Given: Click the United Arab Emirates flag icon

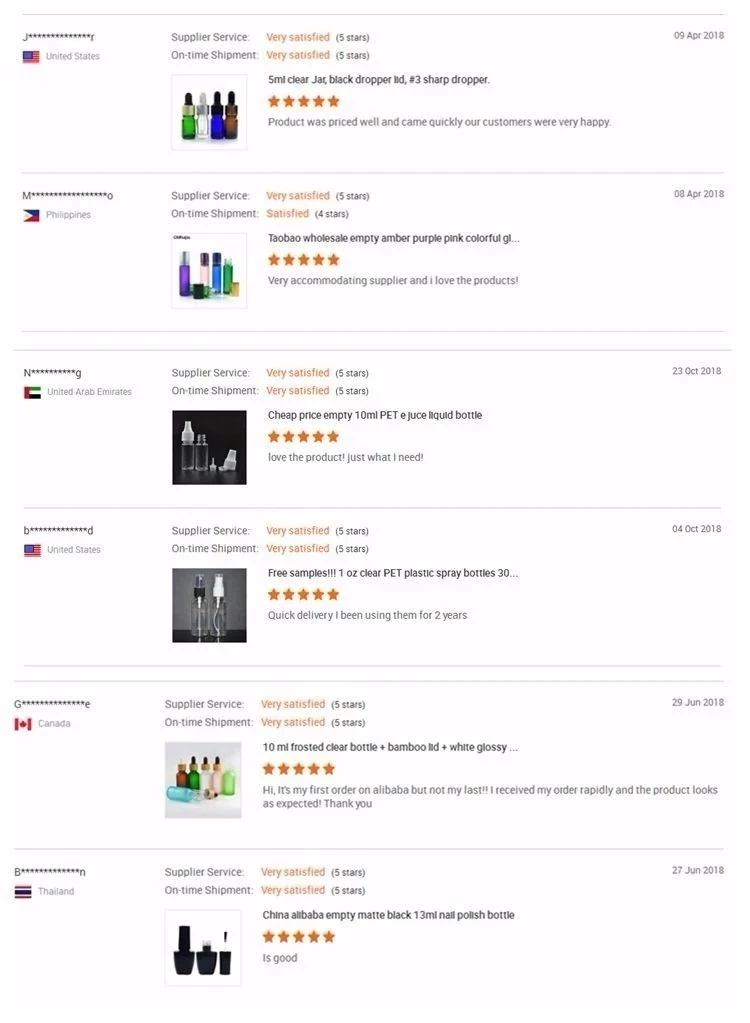Looking at the screenshot, I should (32, 392).
